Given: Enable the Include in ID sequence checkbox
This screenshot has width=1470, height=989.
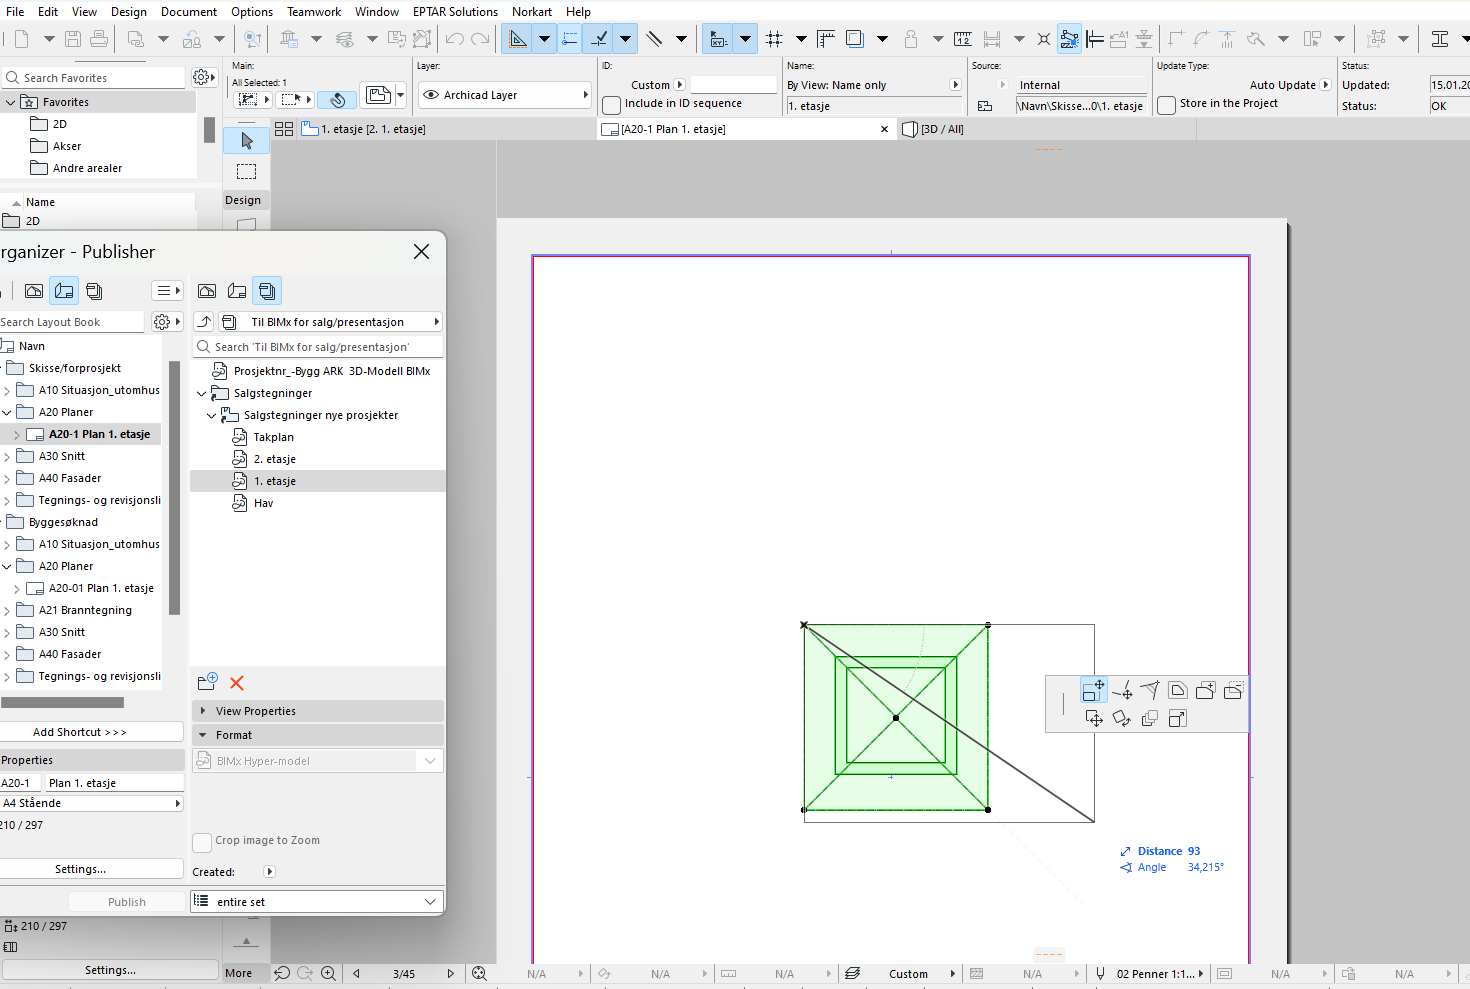Looking at the screenshot, I should 611,105.
